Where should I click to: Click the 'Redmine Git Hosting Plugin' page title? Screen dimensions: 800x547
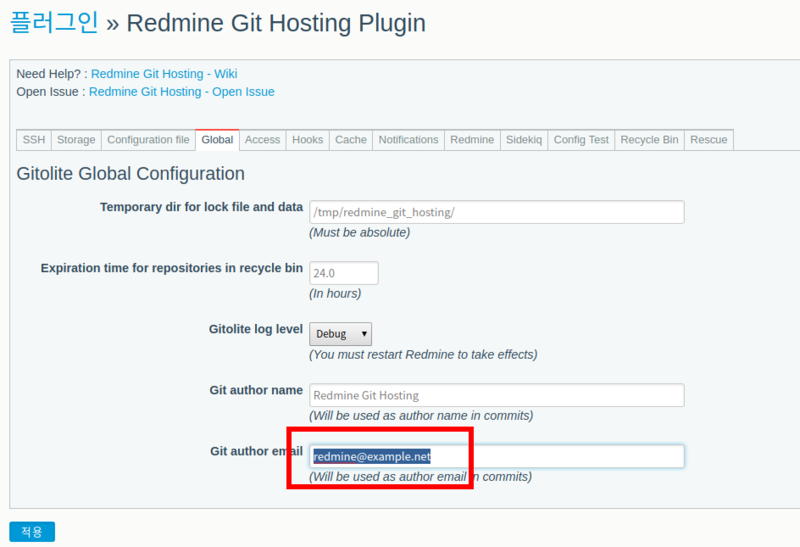click(x=276, y=23)
